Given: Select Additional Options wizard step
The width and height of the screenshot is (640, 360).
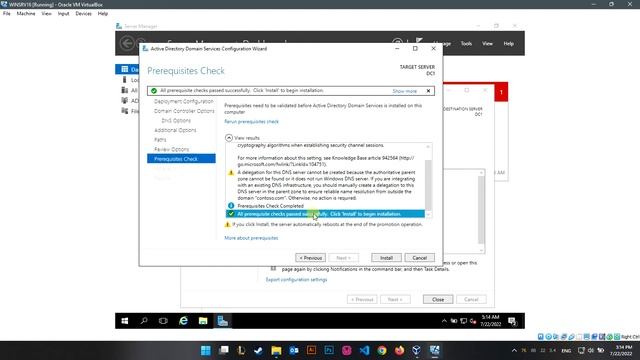Looking at the screenshot, I should 175,130.
